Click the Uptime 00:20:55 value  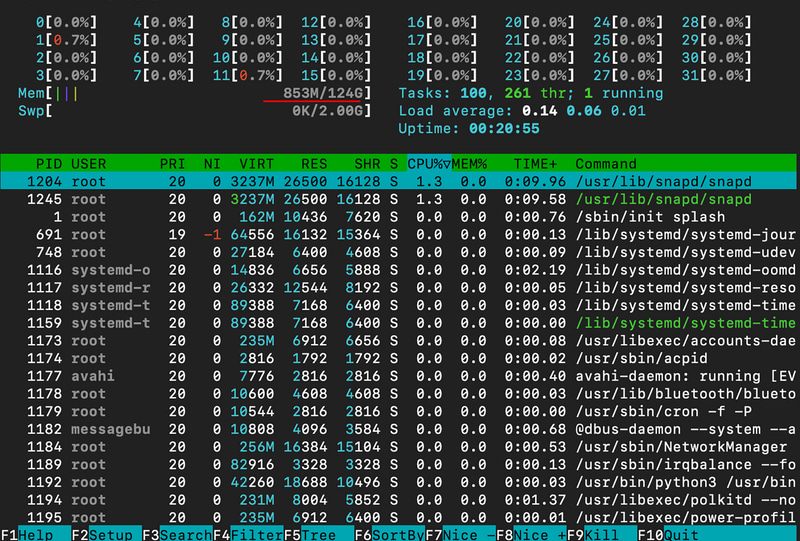pos(504,129)
